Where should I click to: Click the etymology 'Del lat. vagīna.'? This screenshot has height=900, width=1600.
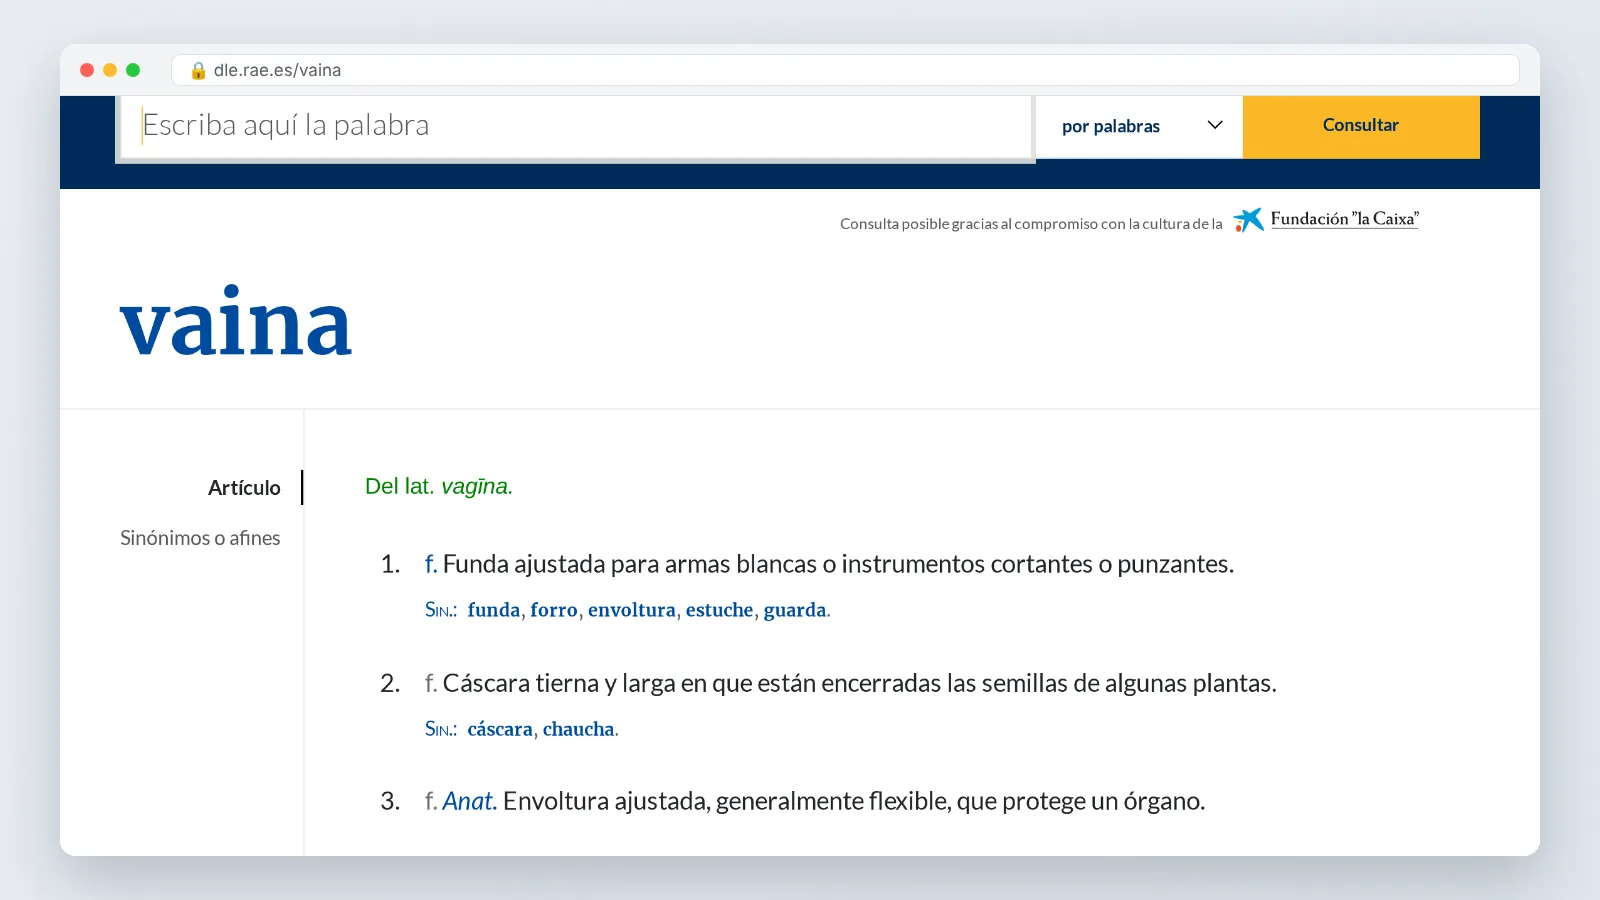pos(439,486)
